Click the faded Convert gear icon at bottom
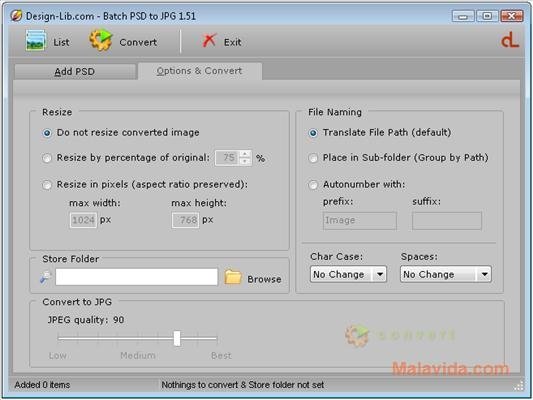The image size is (533, 400). click(x=357, y=335)
